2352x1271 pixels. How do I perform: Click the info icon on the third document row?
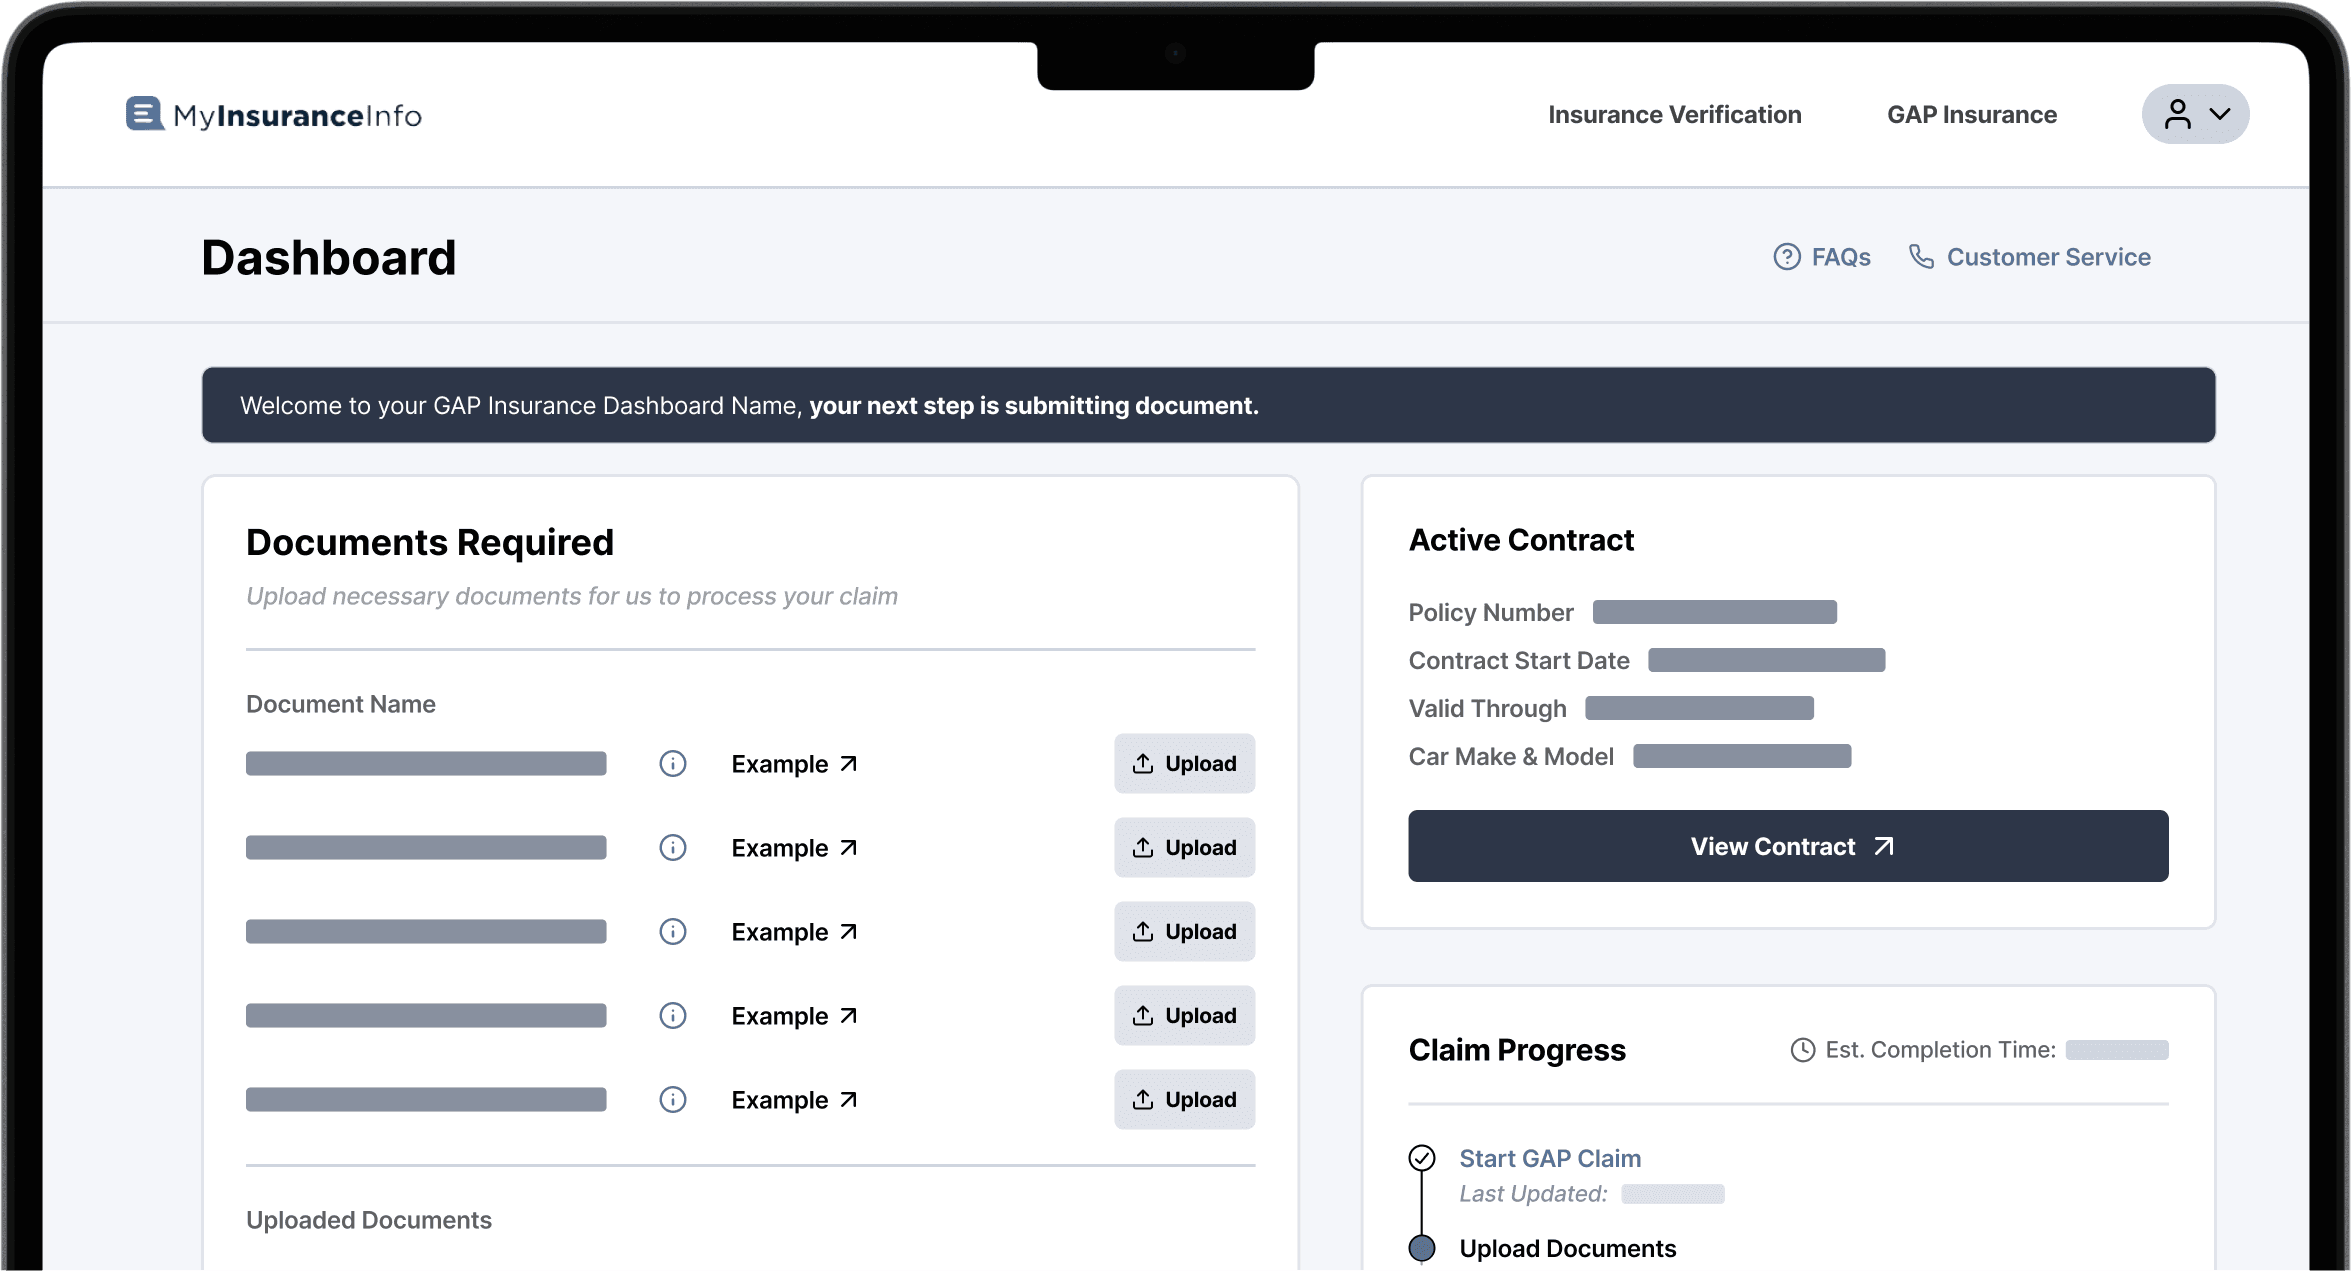pyautogui.click(x=672, y=931)
